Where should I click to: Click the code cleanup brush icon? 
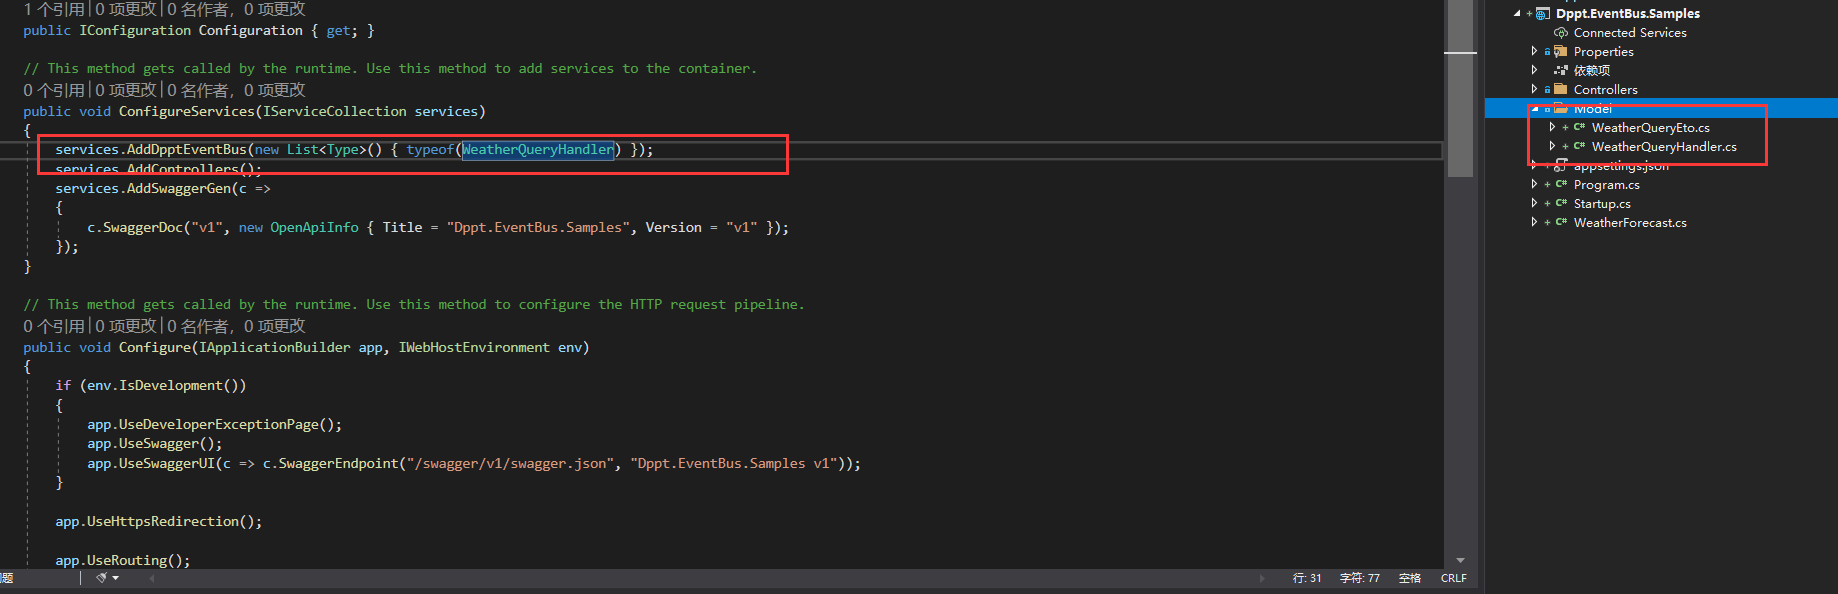click(x=101, y=578)
